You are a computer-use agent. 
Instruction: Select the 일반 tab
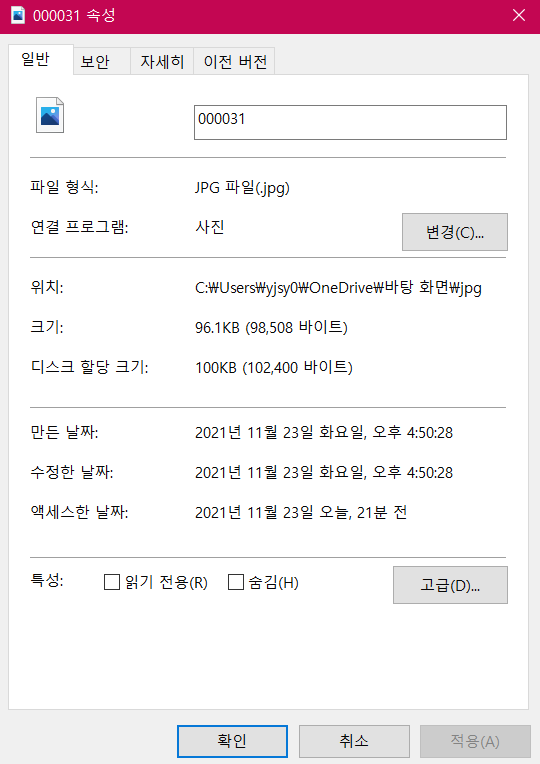coord(40,60)
